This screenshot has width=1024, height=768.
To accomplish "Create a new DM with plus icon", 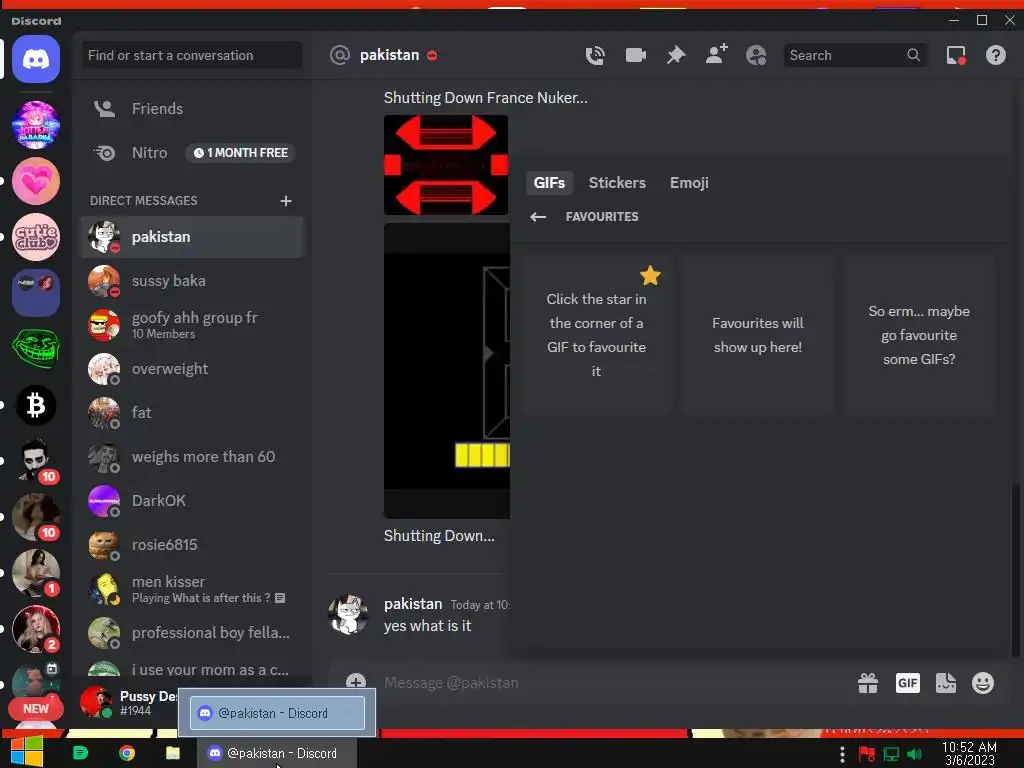I will (285, 200).
